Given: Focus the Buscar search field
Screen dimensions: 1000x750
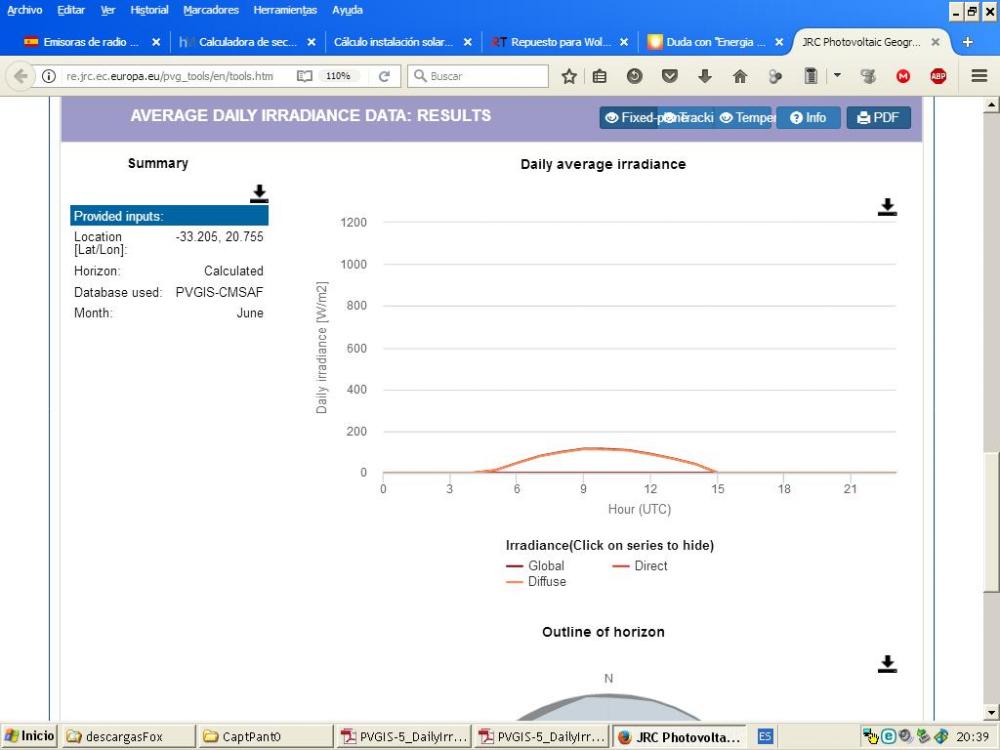Looking at the screenshot, I should click(478, 76).
